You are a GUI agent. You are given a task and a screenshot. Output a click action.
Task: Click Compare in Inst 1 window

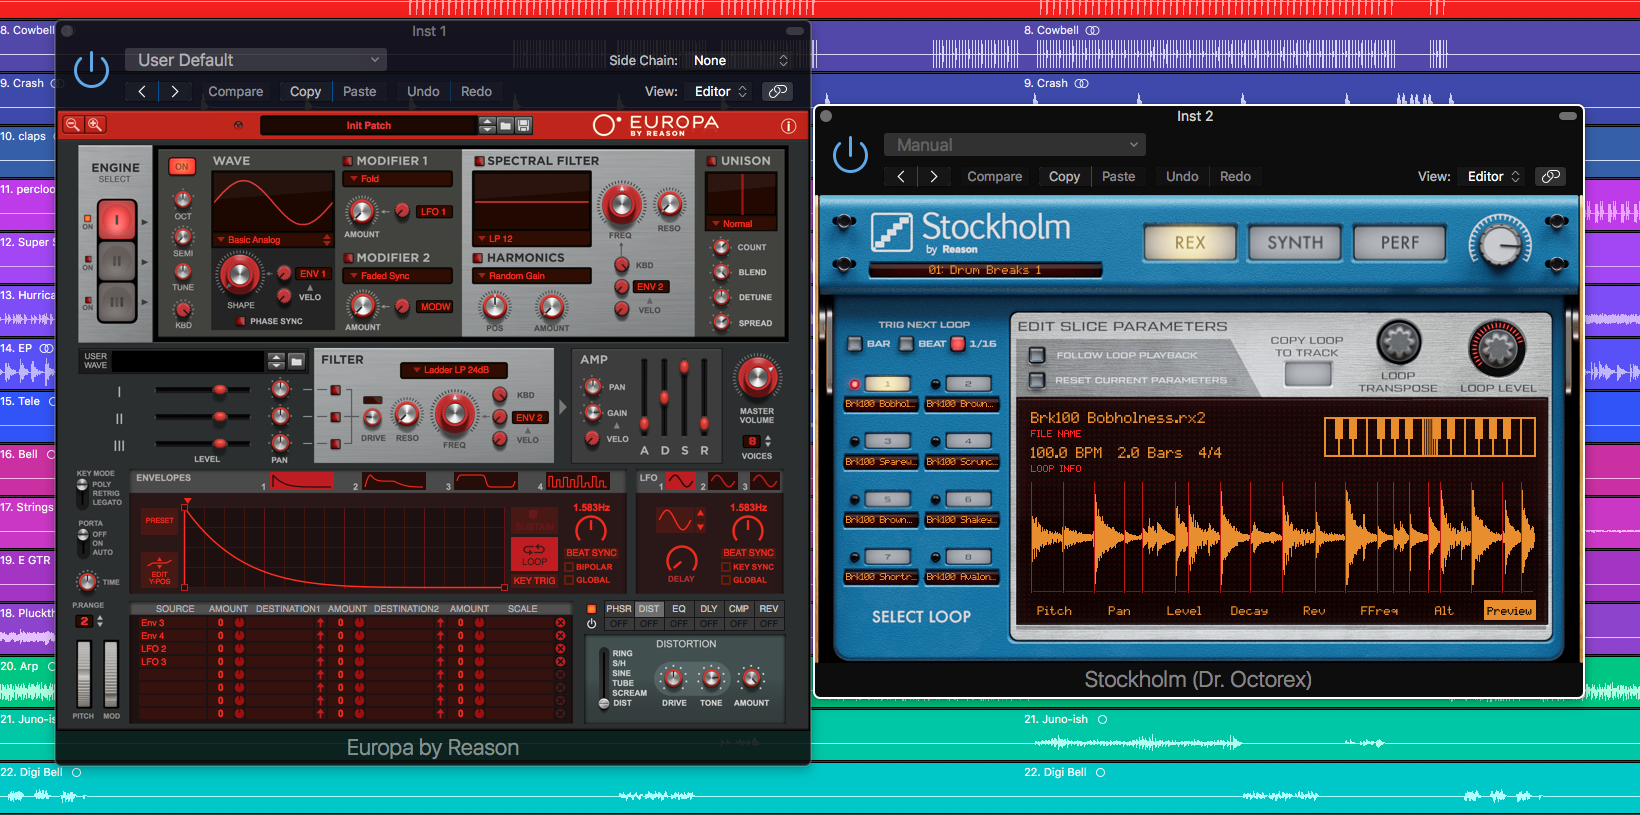tap(236, 91)
